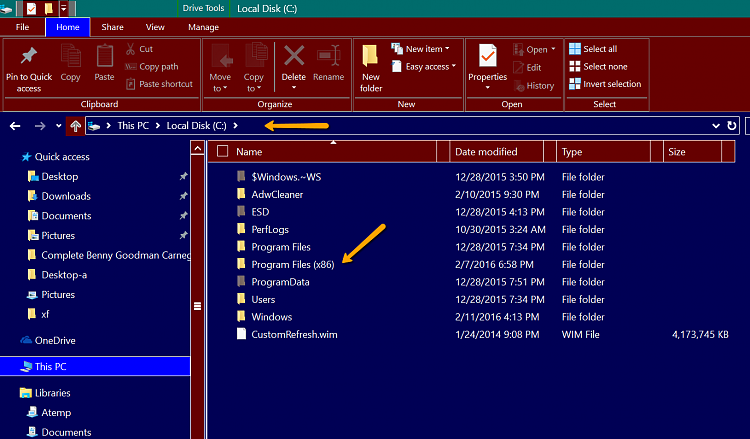Select the Program Files (x86) folder

tap(293, 264)
